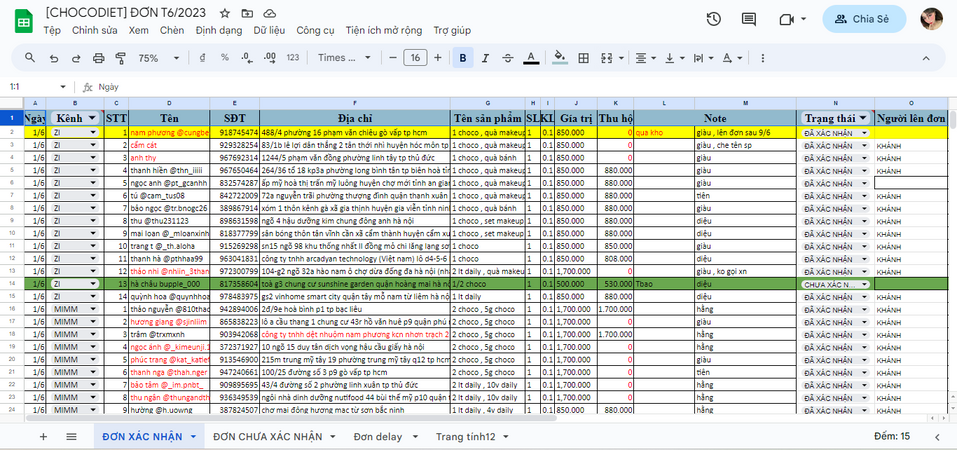Viewport: 957px width, 450px height.
Task: Open the Times font family dropdown
Action: point(344,58)
